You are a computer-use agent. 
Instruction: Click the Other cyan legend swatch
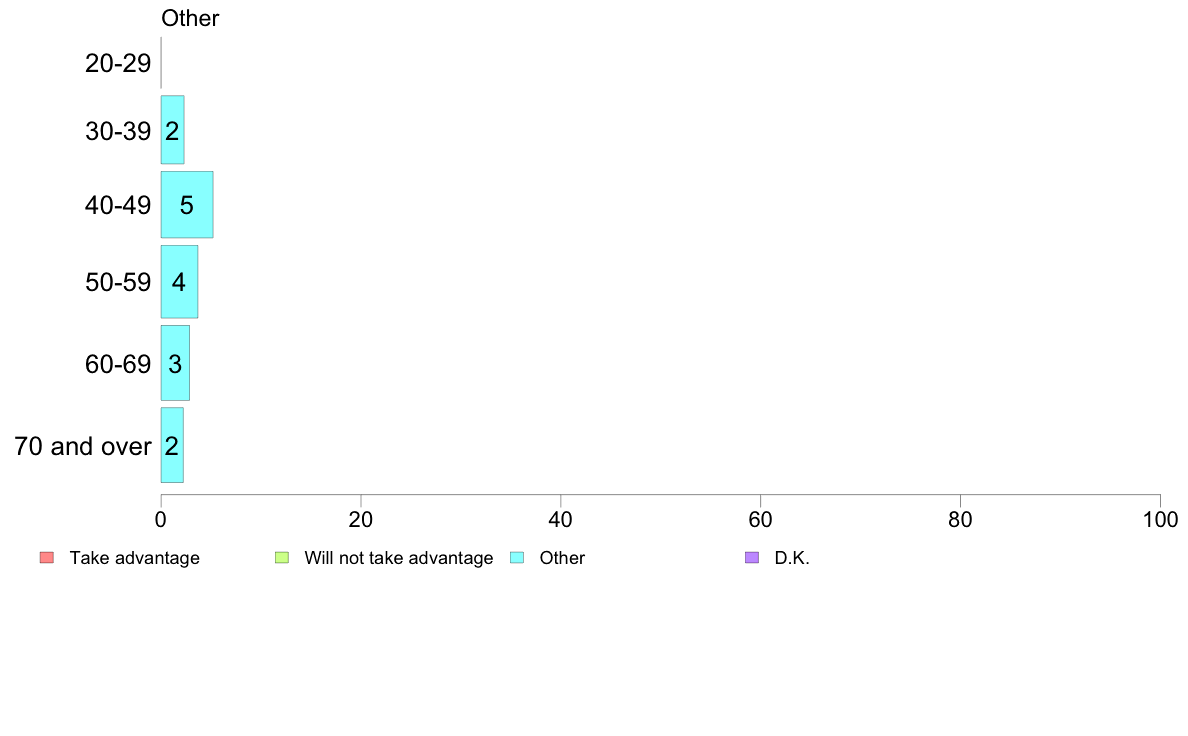click(x=517, y=558)
